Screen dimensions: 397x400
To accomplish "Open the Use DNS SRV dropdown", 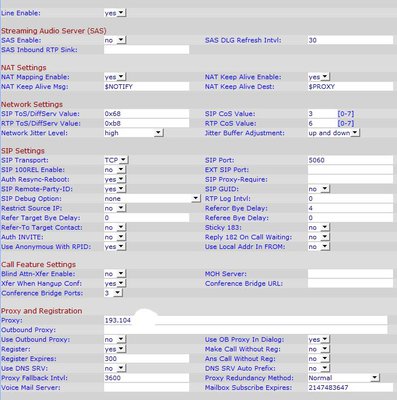I will click(115, 369).
